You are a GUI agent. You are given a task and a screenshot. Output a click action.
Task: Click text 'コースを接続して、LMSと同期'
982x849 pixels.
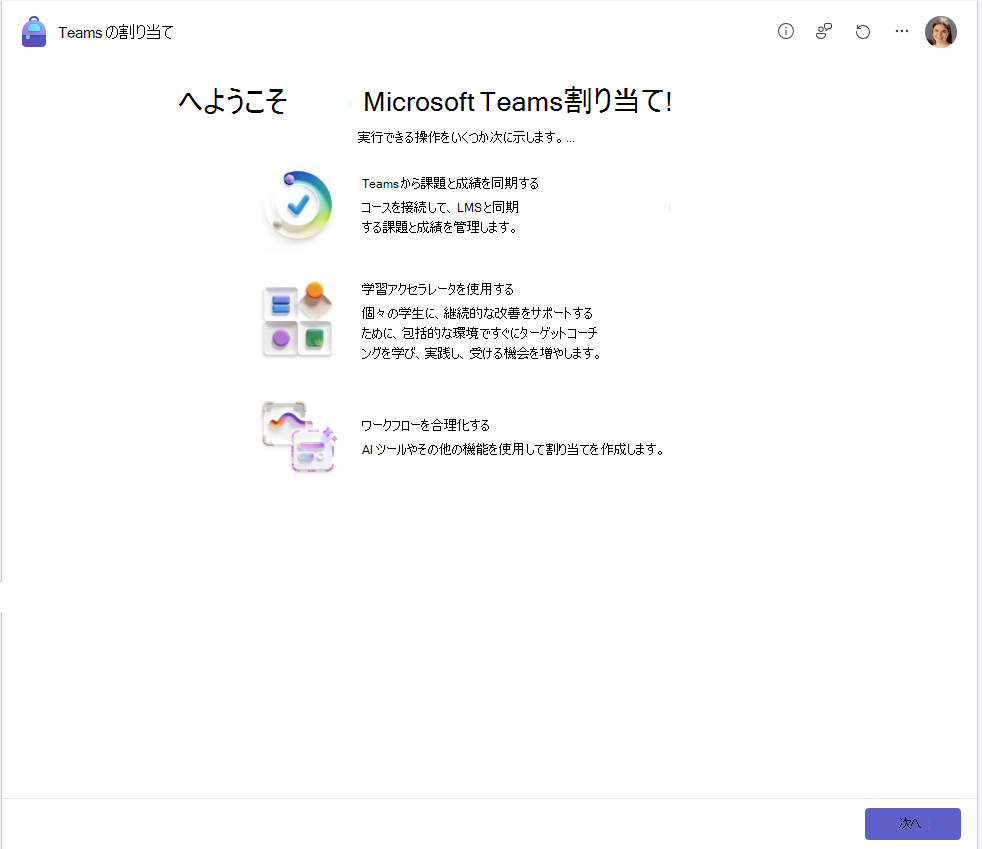coord(440,207)
